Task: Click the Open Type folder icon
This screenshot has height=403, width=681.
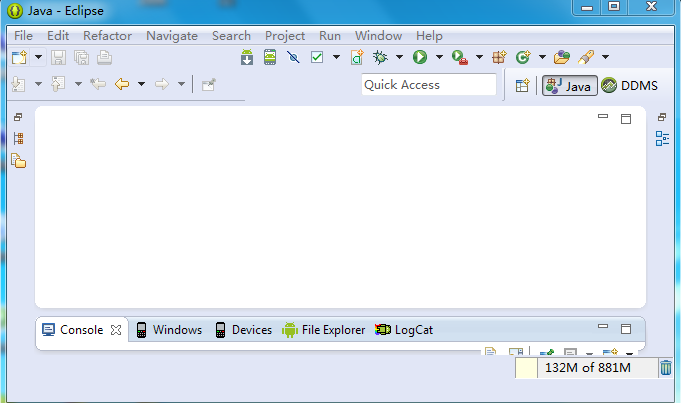Action: (562, 57)
